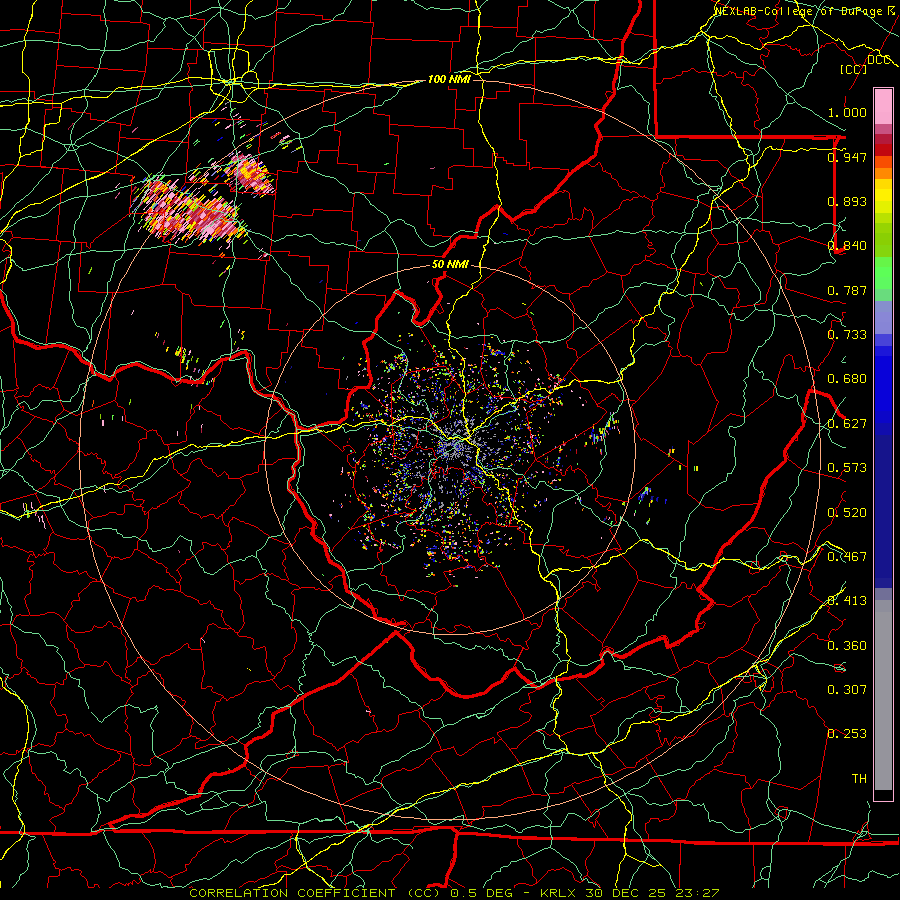Viewport: 900px width, 900px height.
Task: Click the 0.467 legend value
Action: pyautogui.click(x=847, y=557)
